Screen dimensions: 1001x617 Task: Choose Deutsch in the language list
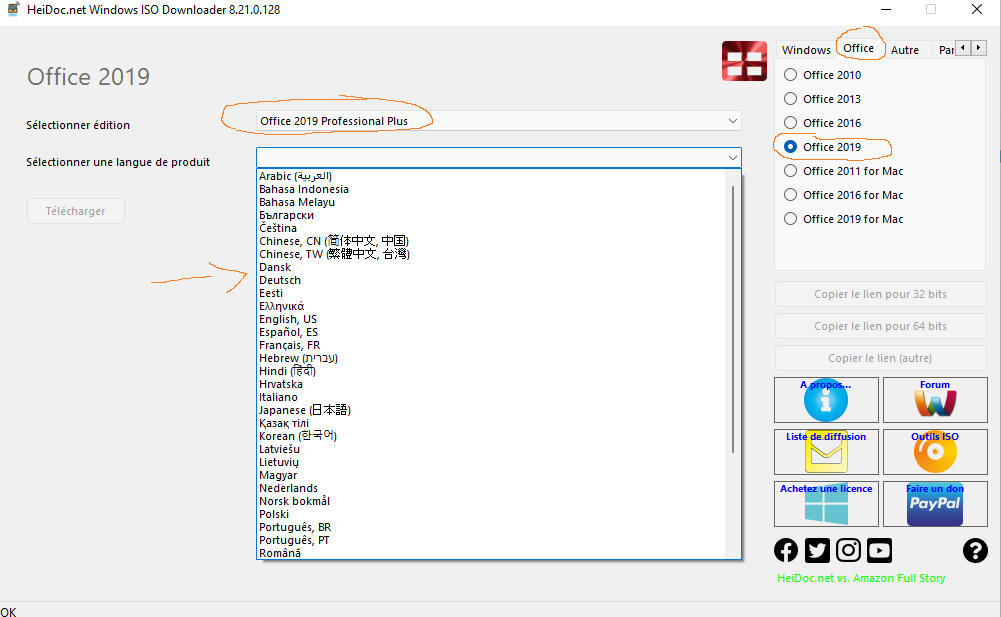click(x=280, y=280)
